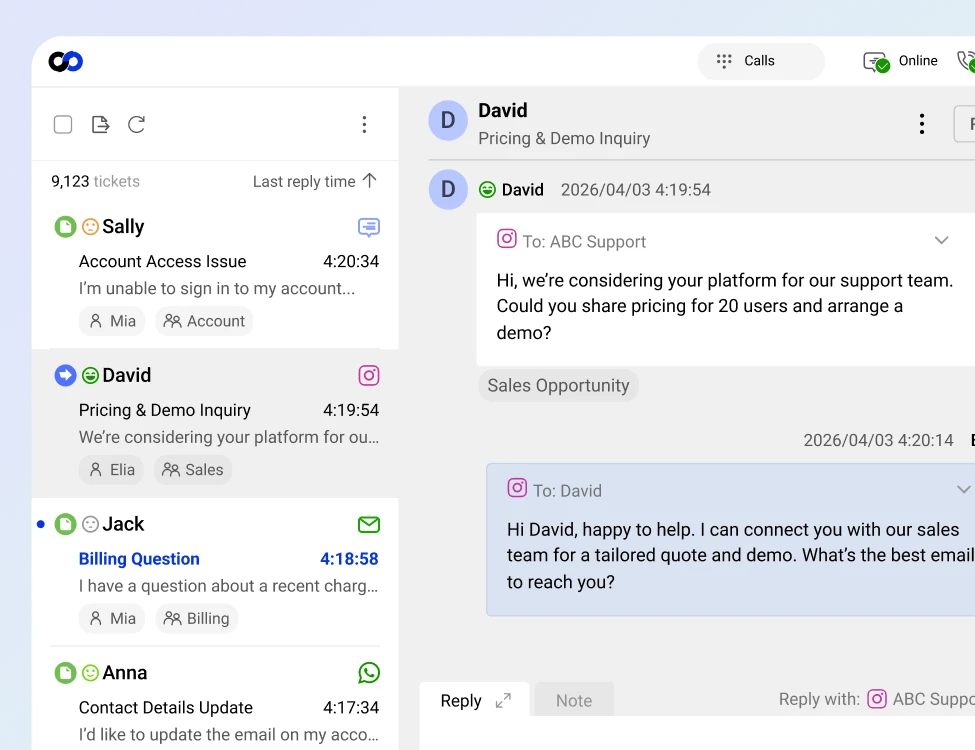
Task: Click the infinity logo in the top bar
Action: pos(66,61)
